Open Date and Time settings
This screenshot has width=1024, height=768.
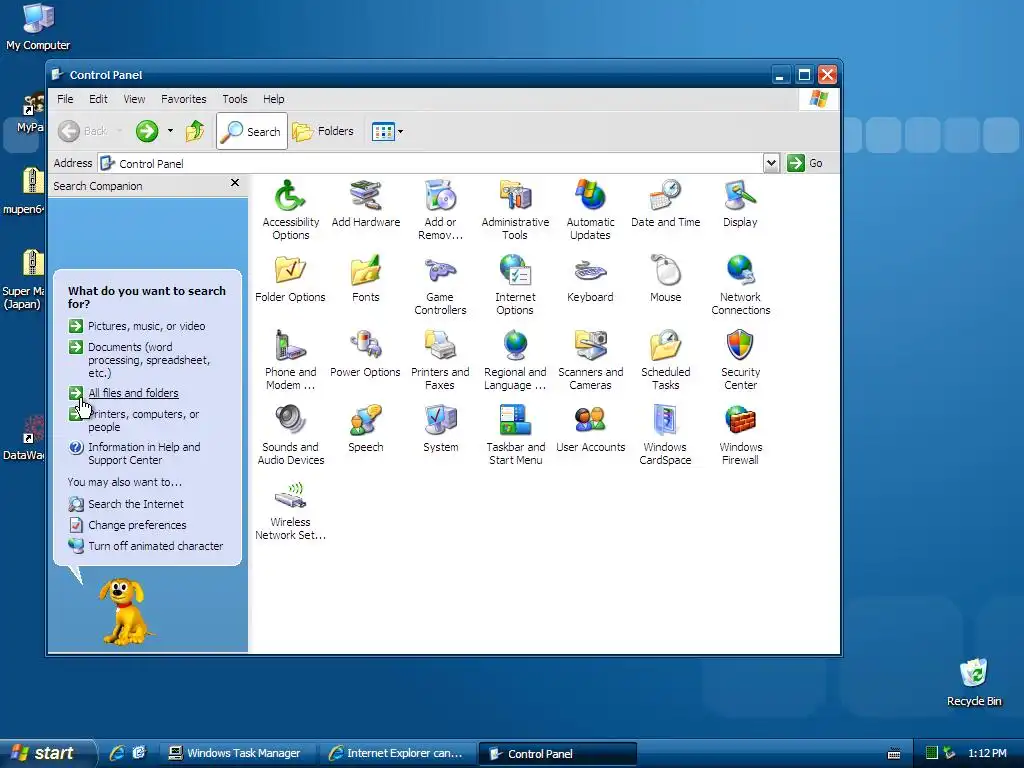point(665,204)
